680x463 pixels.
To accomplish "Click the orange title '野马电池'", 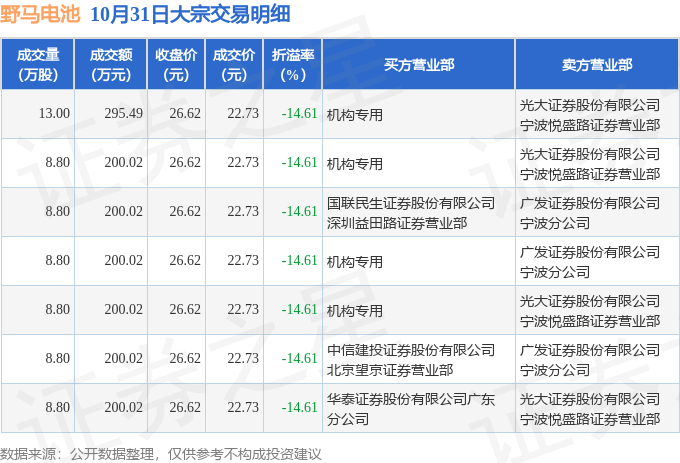I will (40, 14).
